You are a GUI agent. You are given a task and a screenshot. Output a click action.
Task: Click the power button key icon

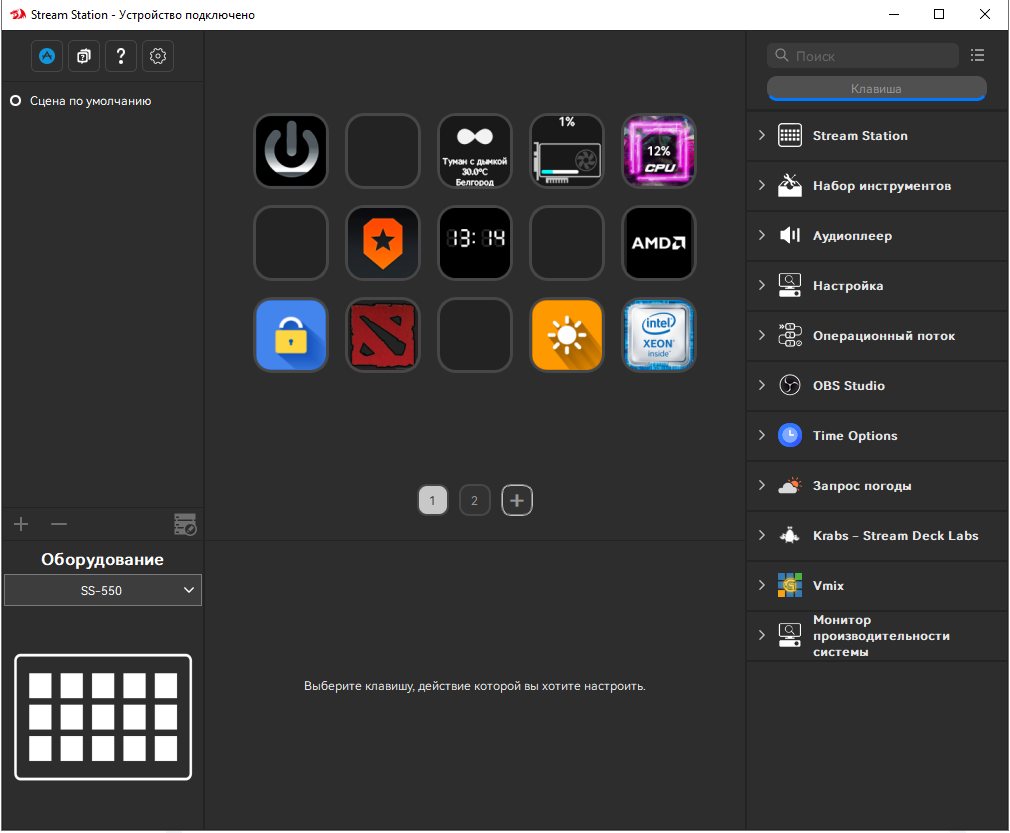[291, 151]
